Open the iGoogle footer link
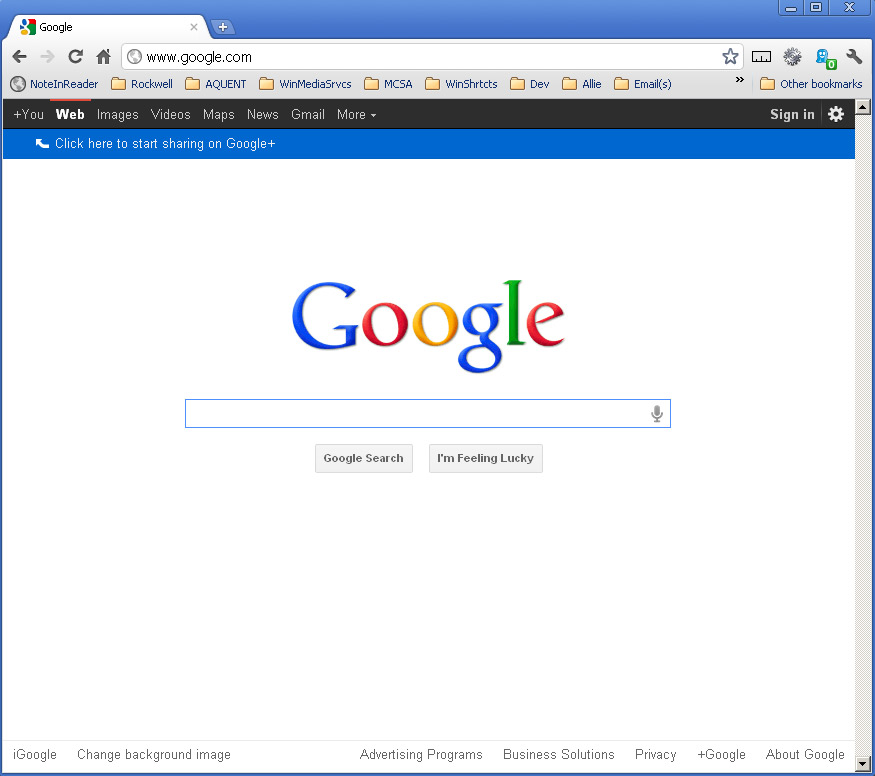Image resolution: width=875 pixels, height=776 pixels. click(x=35, y=754)
